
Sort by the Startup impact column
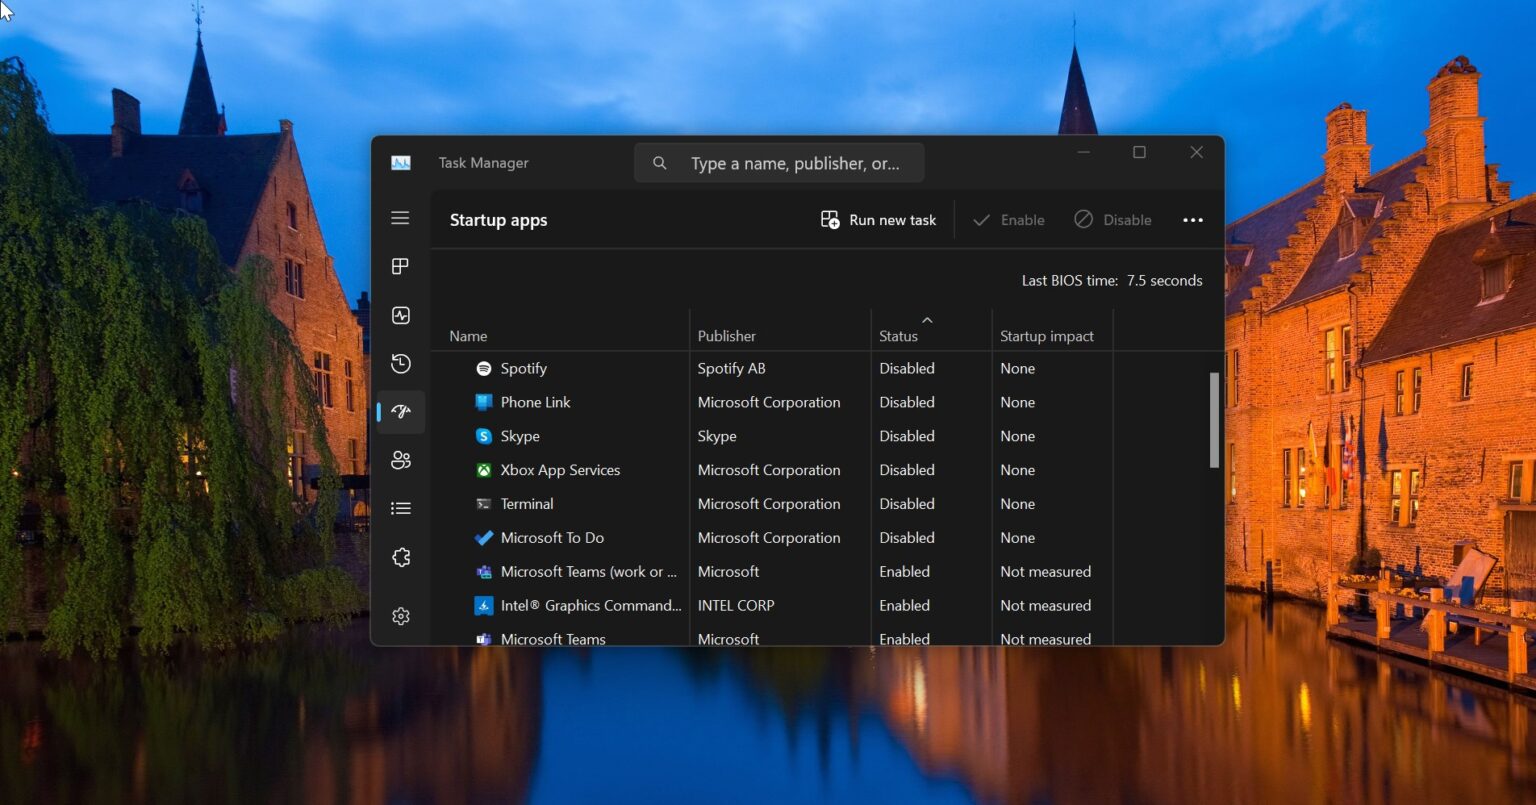pyautogui.click(x=1047, y=336)
